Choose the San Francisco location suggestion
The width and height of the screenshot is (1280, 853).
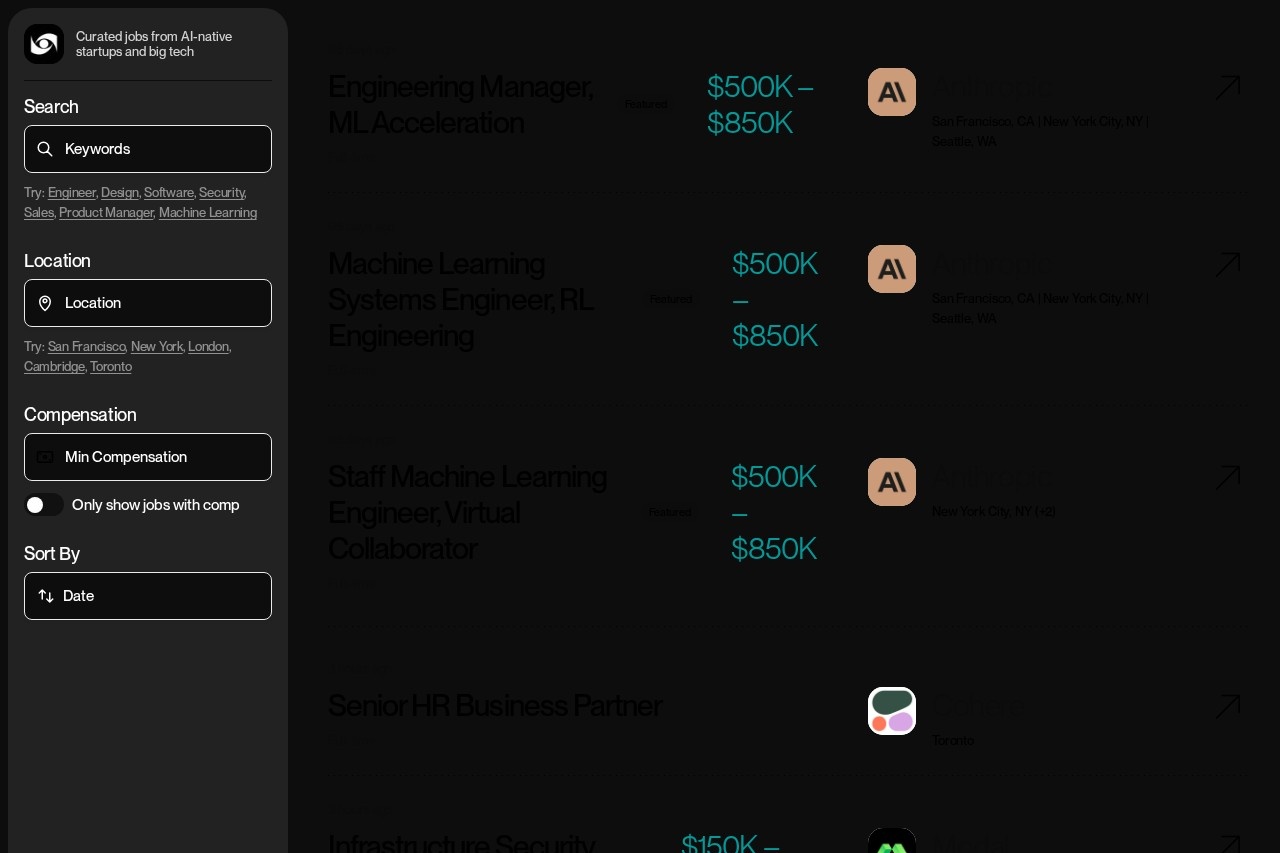(87, 347)
